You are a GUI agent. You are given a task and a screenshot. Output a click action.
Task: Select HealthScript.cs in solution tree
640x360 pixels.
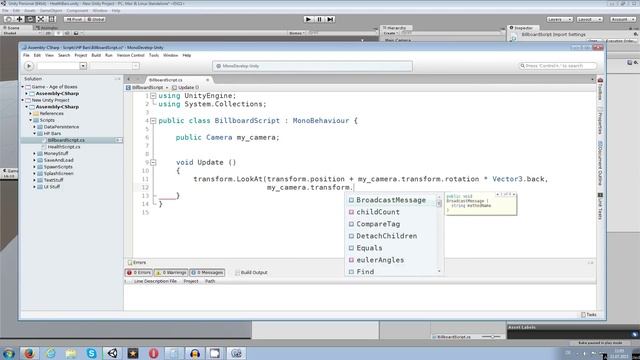click(x=64, y=147)
